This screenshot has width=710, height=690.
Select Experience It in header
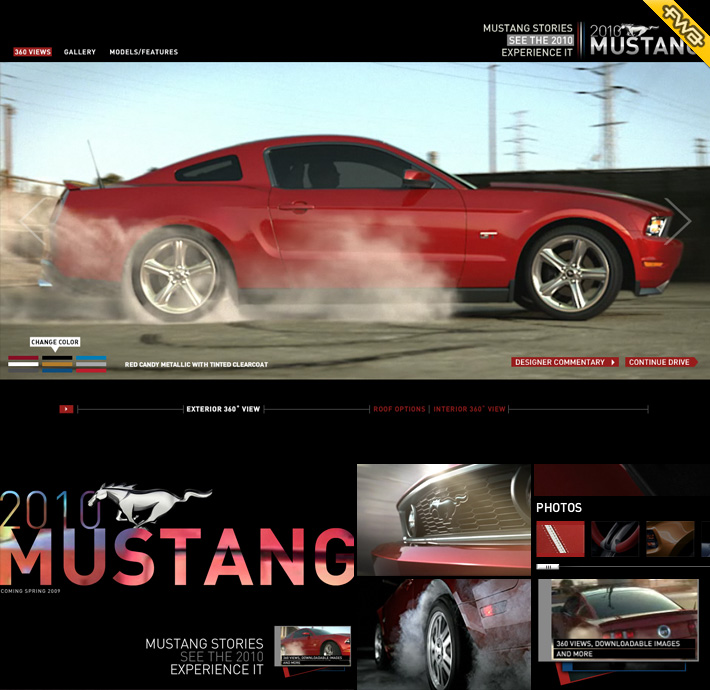coord(537,53)
